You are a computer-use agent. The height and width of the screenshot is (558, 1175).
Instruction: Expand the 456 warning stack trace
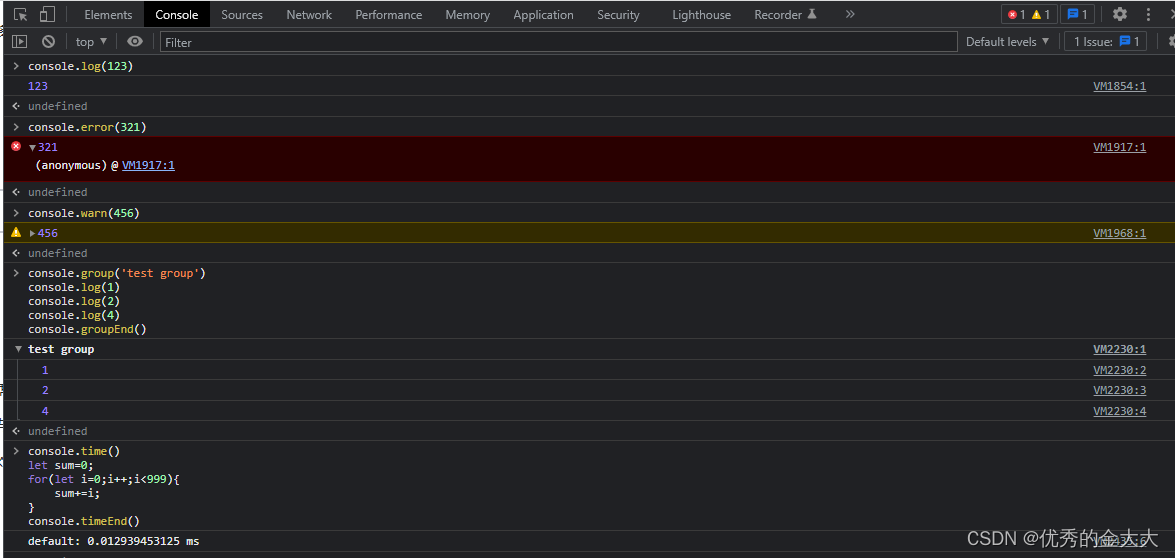click(x=32, y=233)
